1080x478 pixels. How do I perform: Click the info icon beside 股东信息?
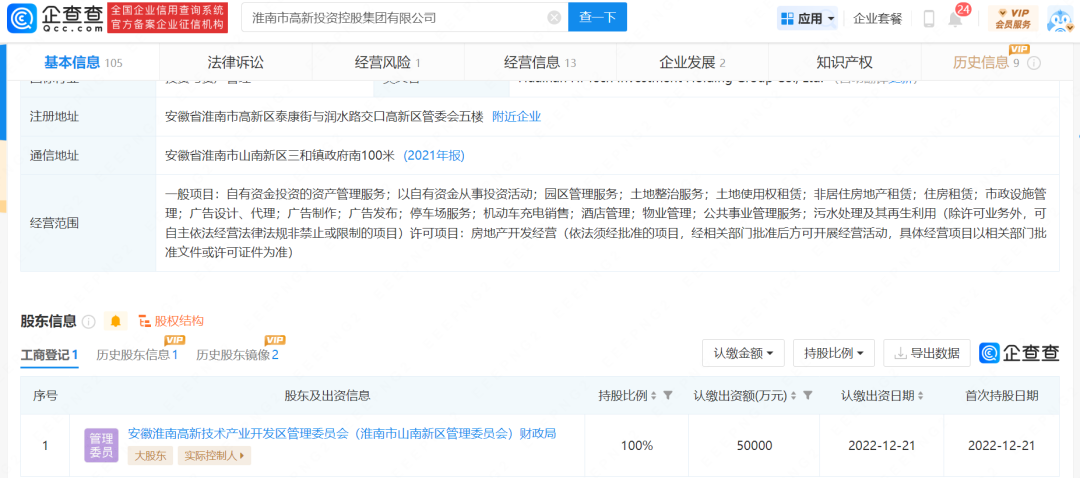click(x=89, y=321)
